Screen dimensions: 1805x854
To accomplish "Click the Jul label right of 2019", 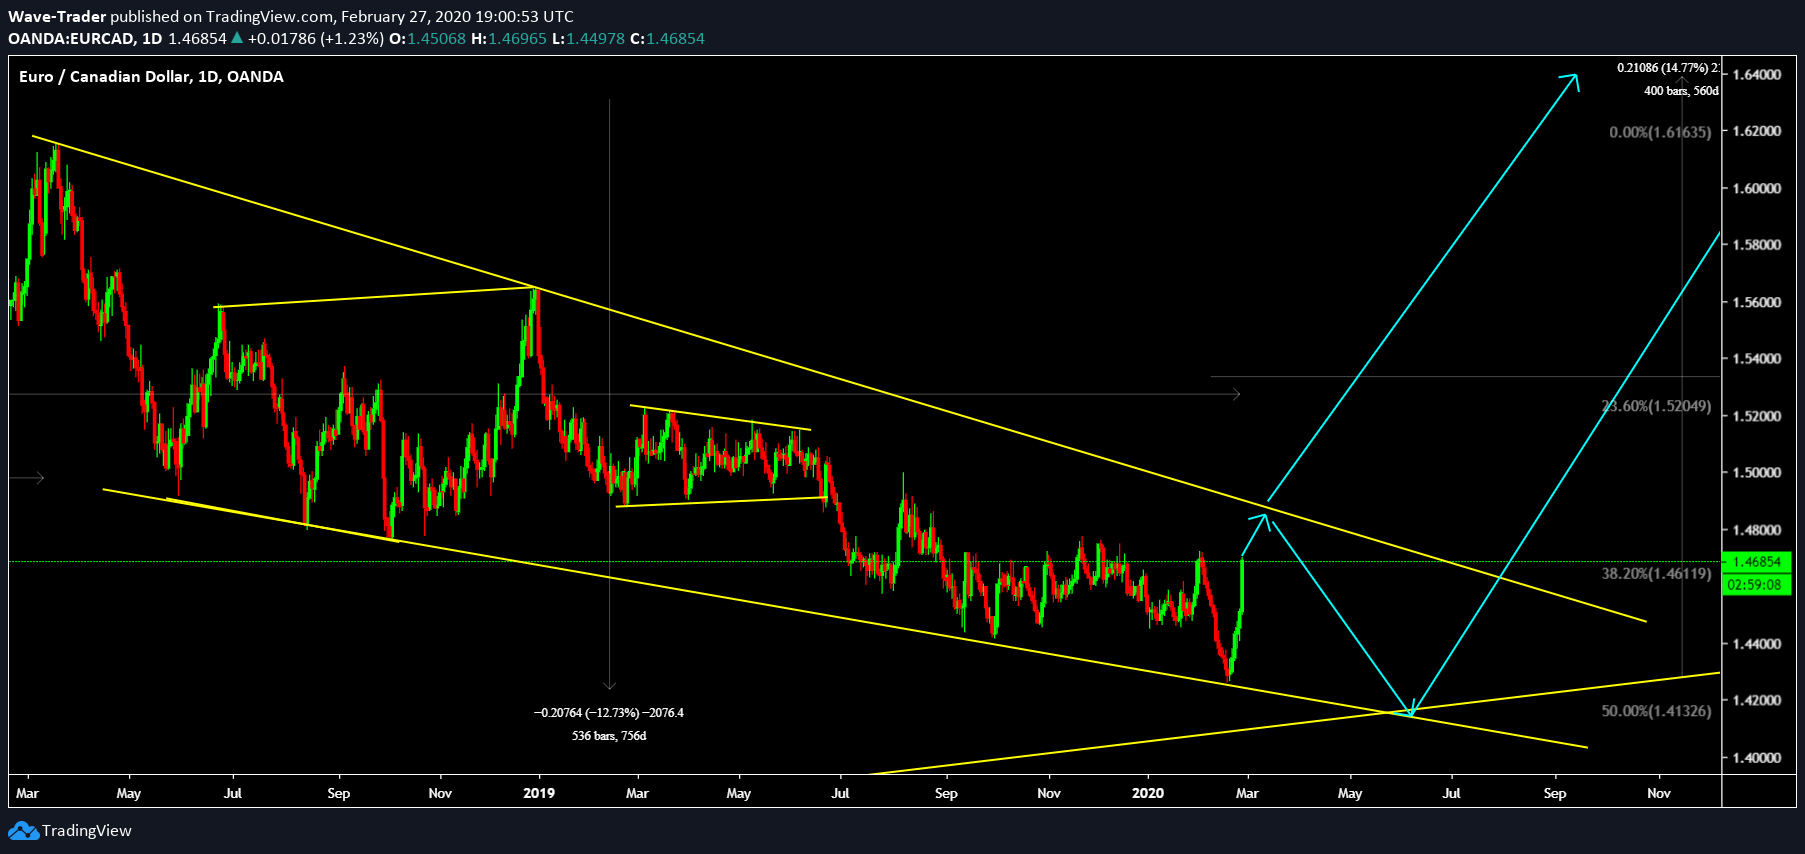I will pyautogui.click(x=840, y=793).
